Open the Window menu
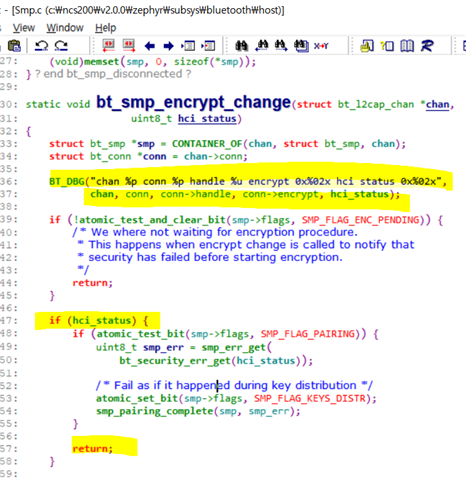 coord(65,28)
